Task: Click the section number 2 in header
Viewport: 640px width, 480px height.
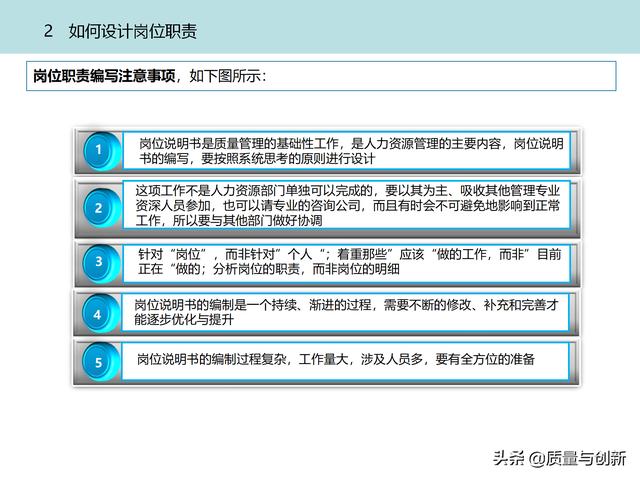Action: [x=49, y=31]
